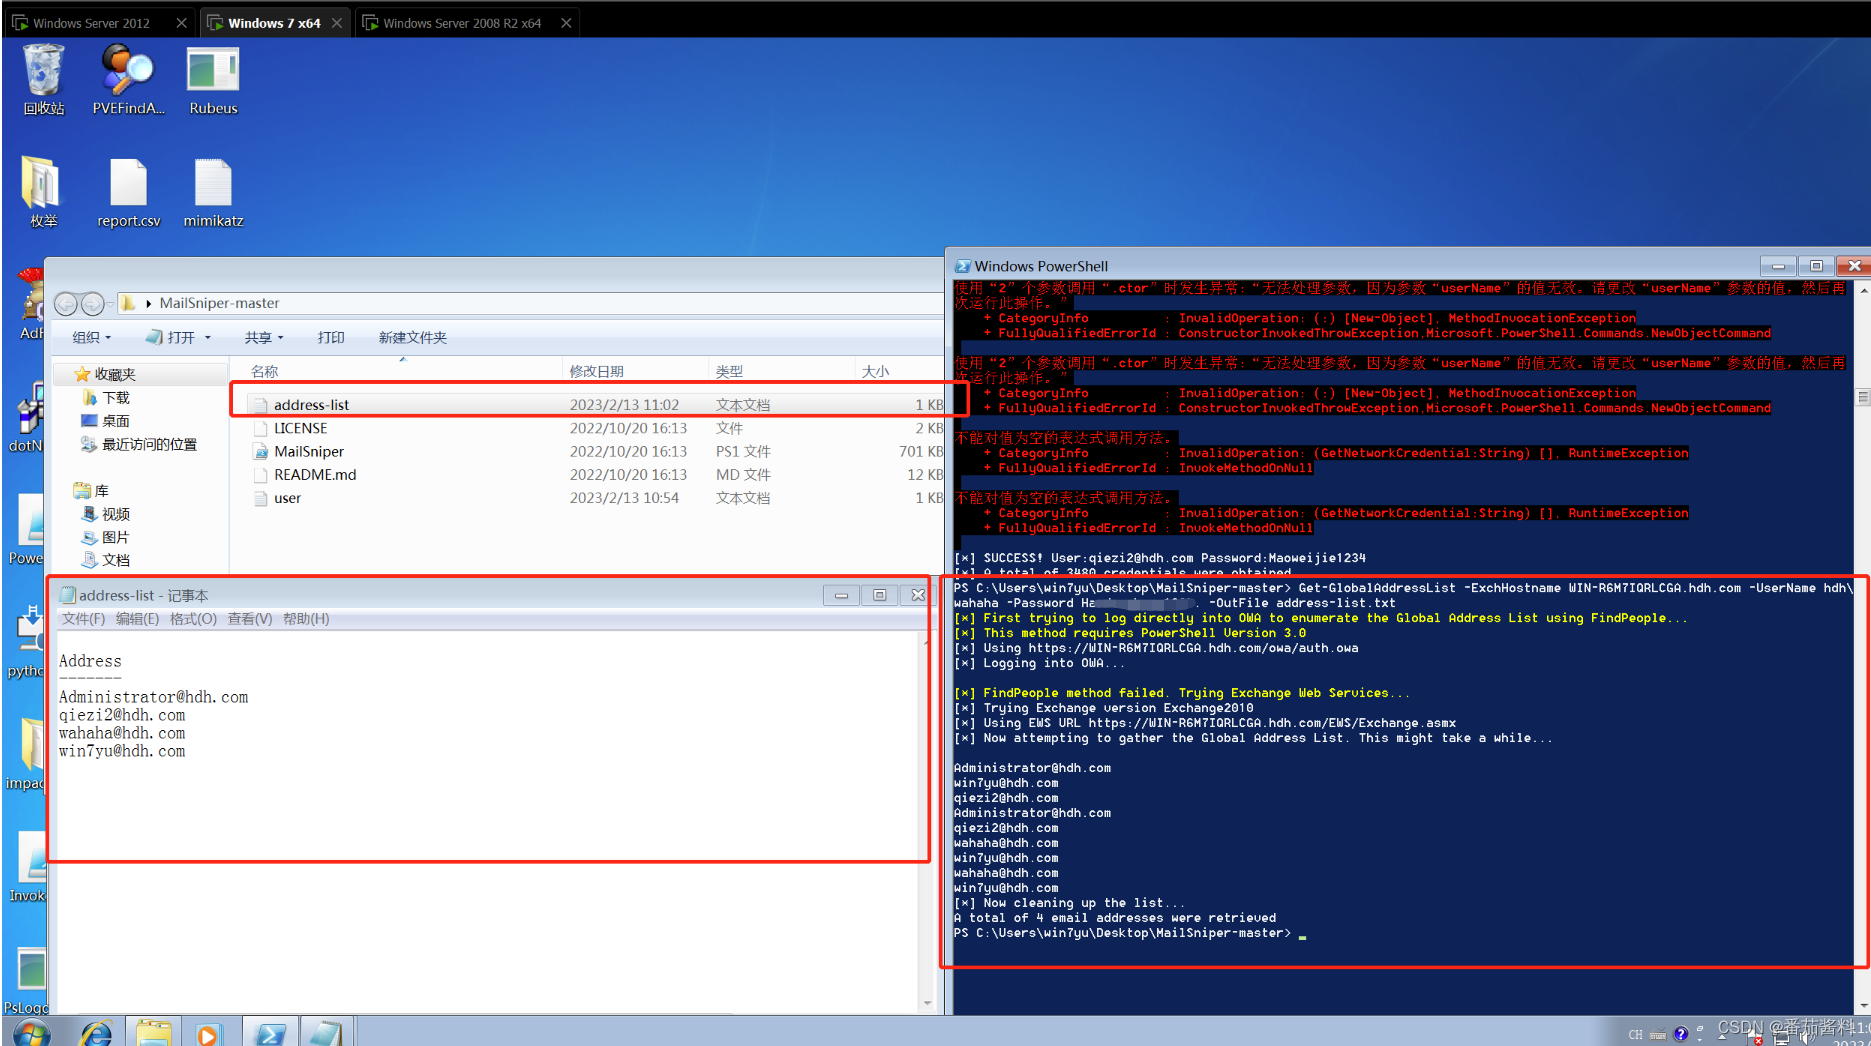Click Explorer forward navigation arrow
This screenshot has height=1046, width=1871.
pyautogui.click(x=92, y=303)
